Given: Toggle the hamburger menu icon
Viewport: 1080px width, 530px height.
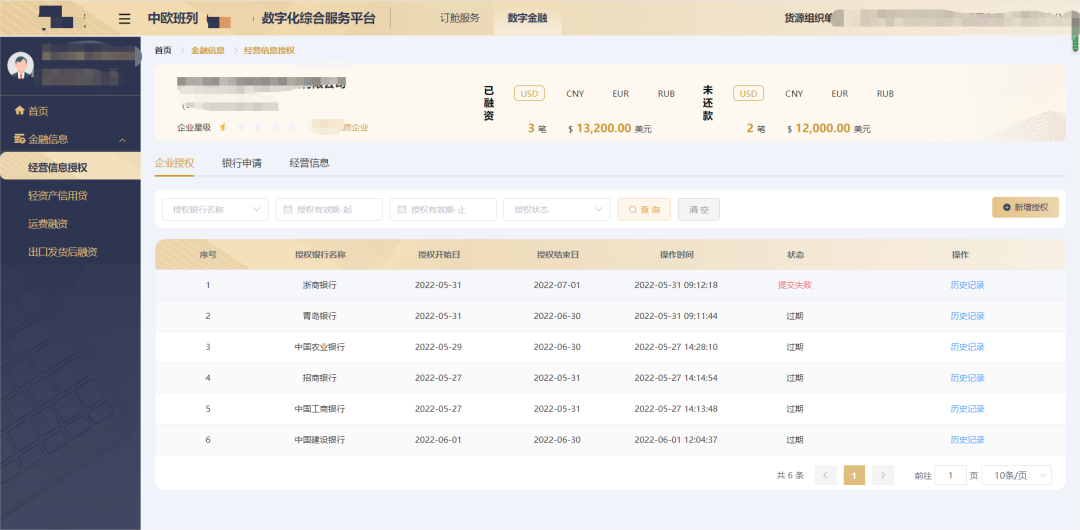Looking at the screenshot, I should [125, 19].
